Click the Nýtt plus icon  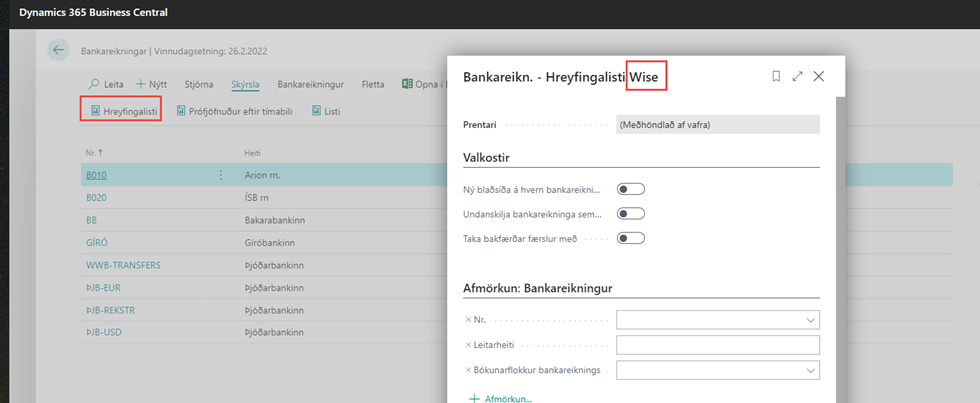pyautogui.click(x=141, y=85)
